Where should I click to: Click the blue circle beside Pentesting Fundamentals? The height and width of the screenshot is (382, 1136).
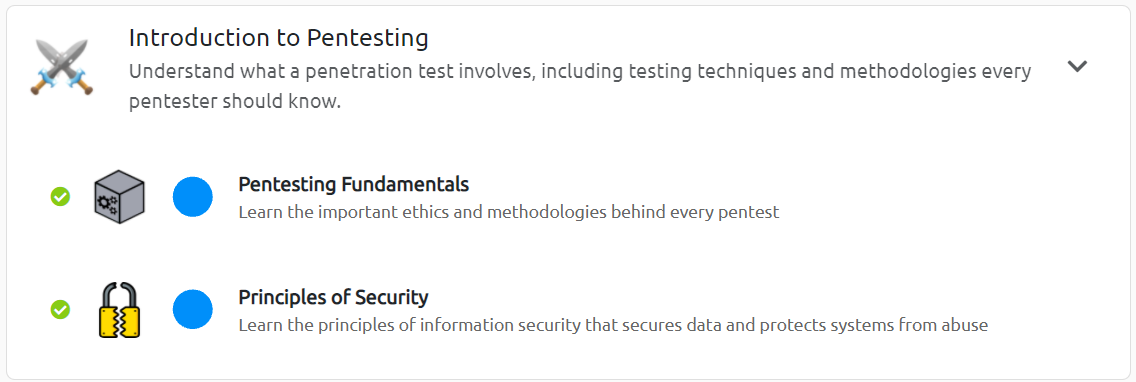pyautogui.click(x=193, y=196)
